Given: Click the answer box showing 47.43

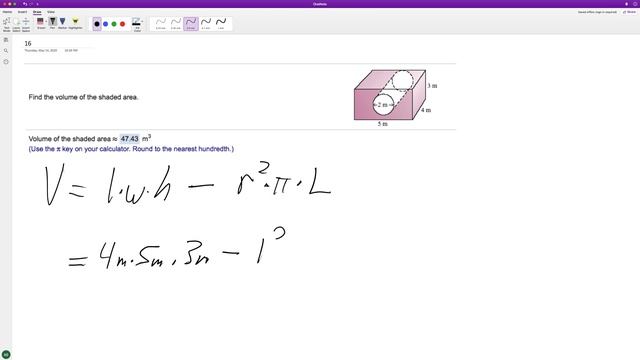Looking at the screenshot, I should point(130,139).
